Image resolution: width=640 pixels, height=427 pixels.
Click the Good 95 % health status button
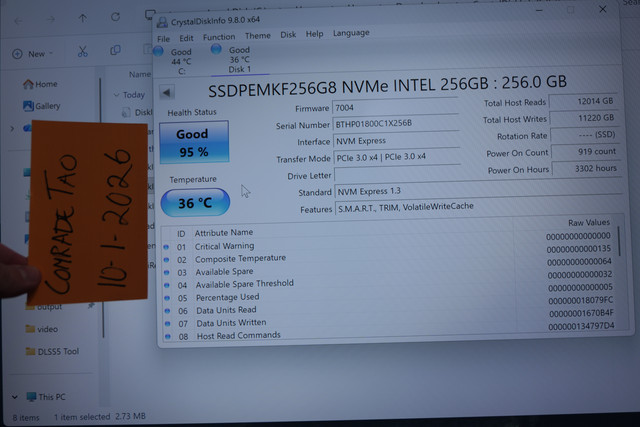pyautogui.click(x=194, y=142)
